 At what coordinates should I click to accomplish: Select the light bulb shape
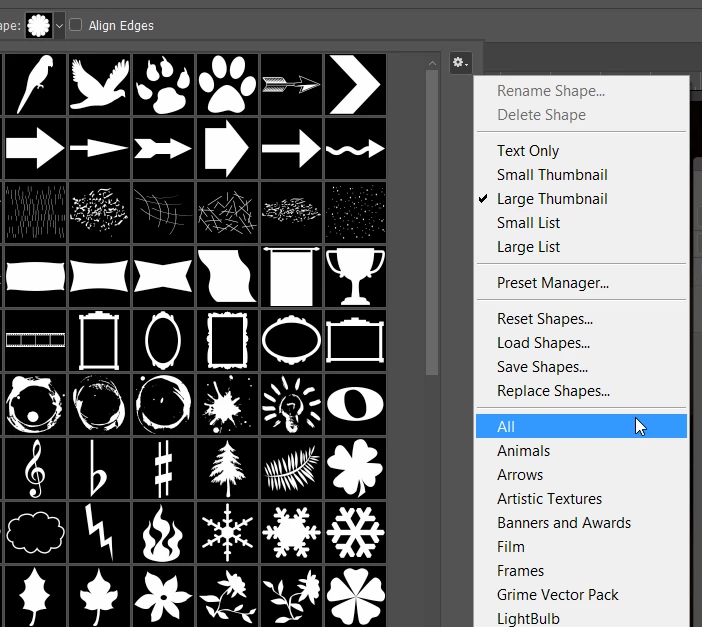[291, 404]
